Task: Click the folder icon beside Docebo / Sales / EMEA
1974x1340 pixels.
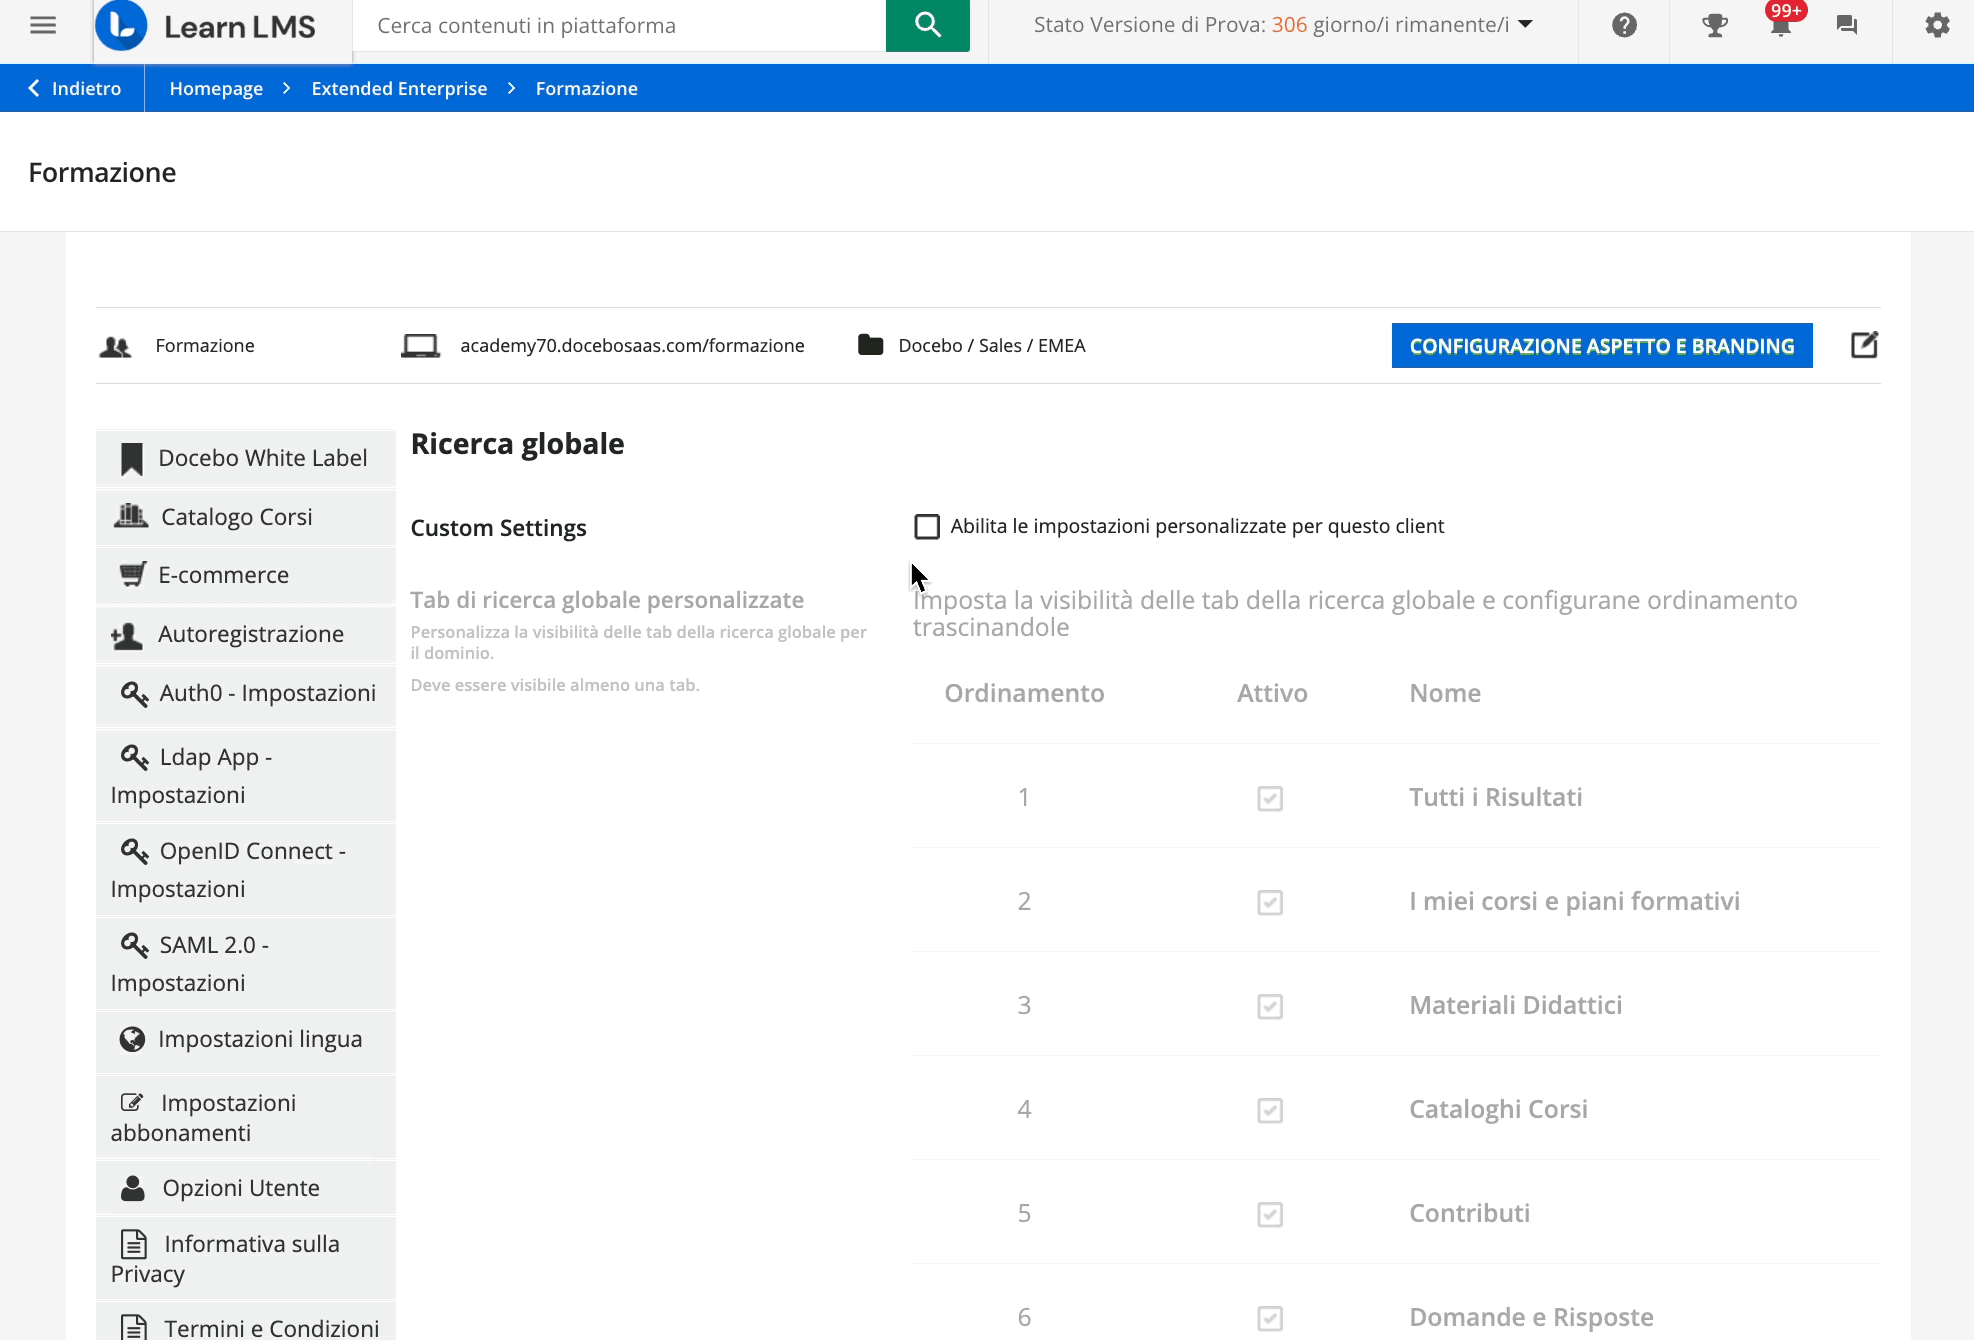Action: tap(870, 345)
